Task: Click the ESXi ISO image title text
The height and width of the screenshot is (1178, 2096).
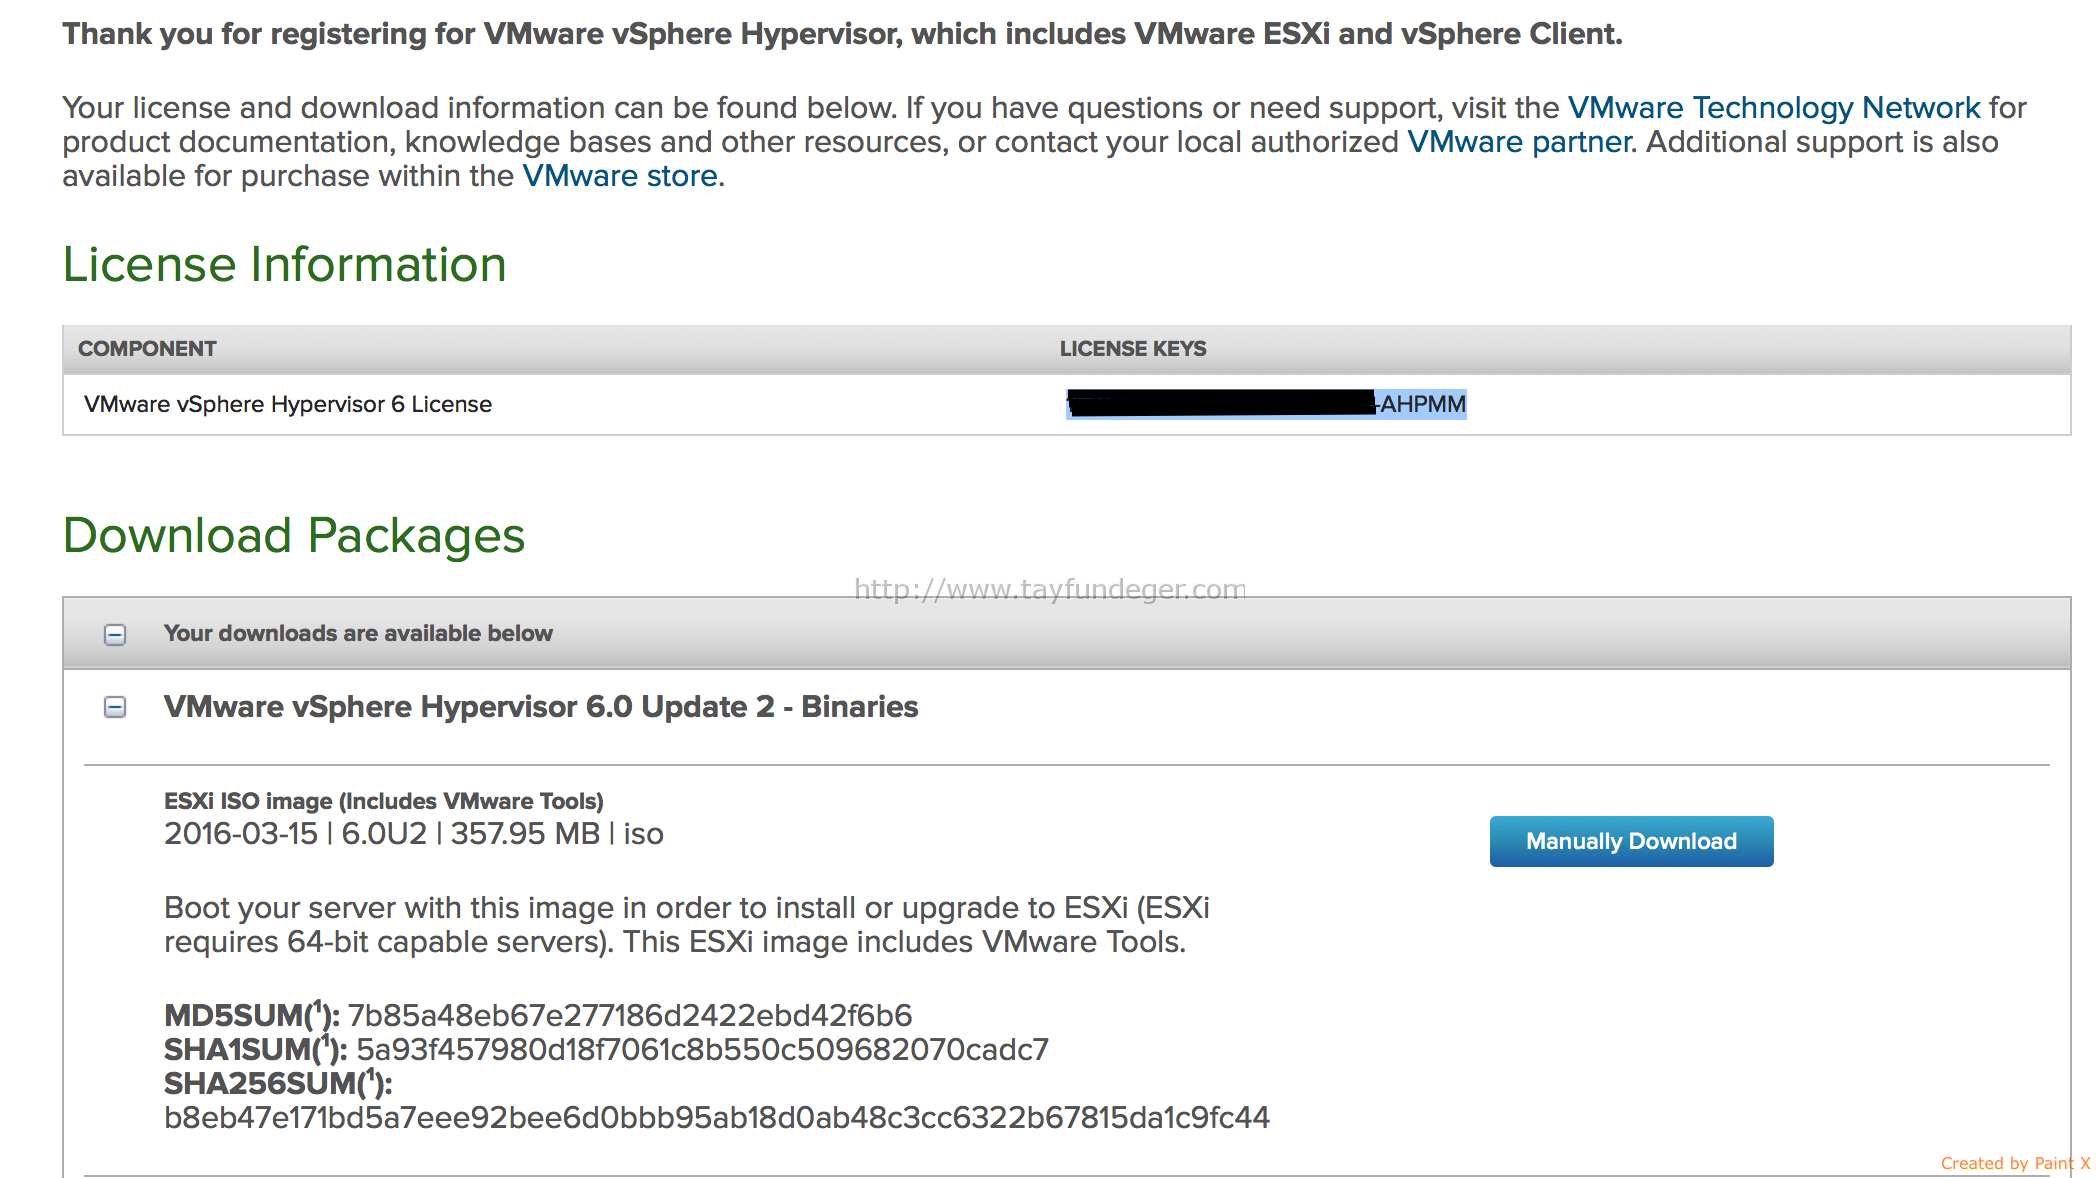Action: click(x=384, y=801)
